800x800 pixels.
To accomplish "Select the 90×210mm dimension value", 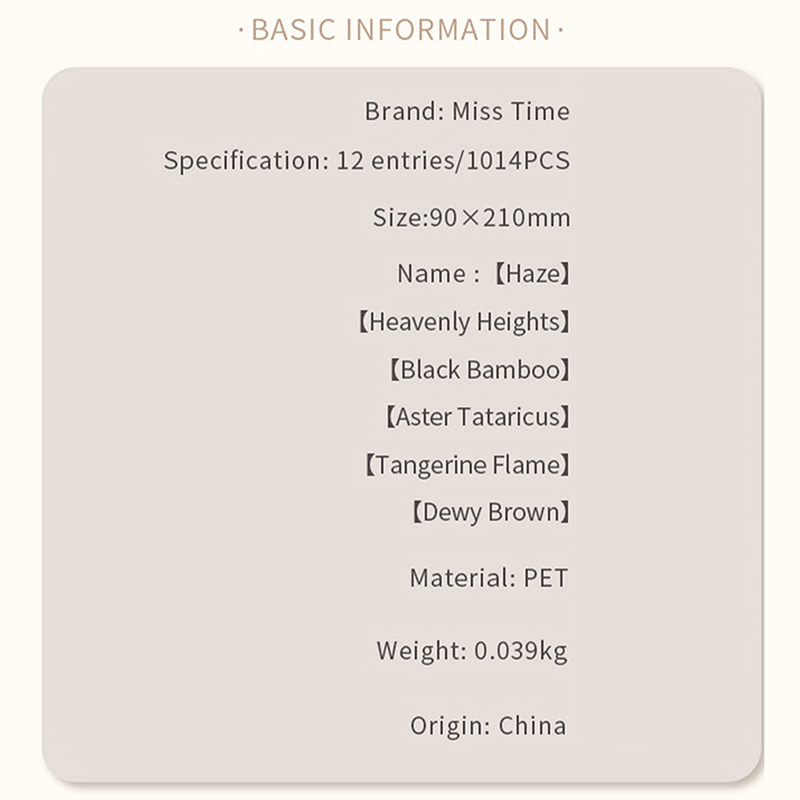I will (x=499, y=217).
